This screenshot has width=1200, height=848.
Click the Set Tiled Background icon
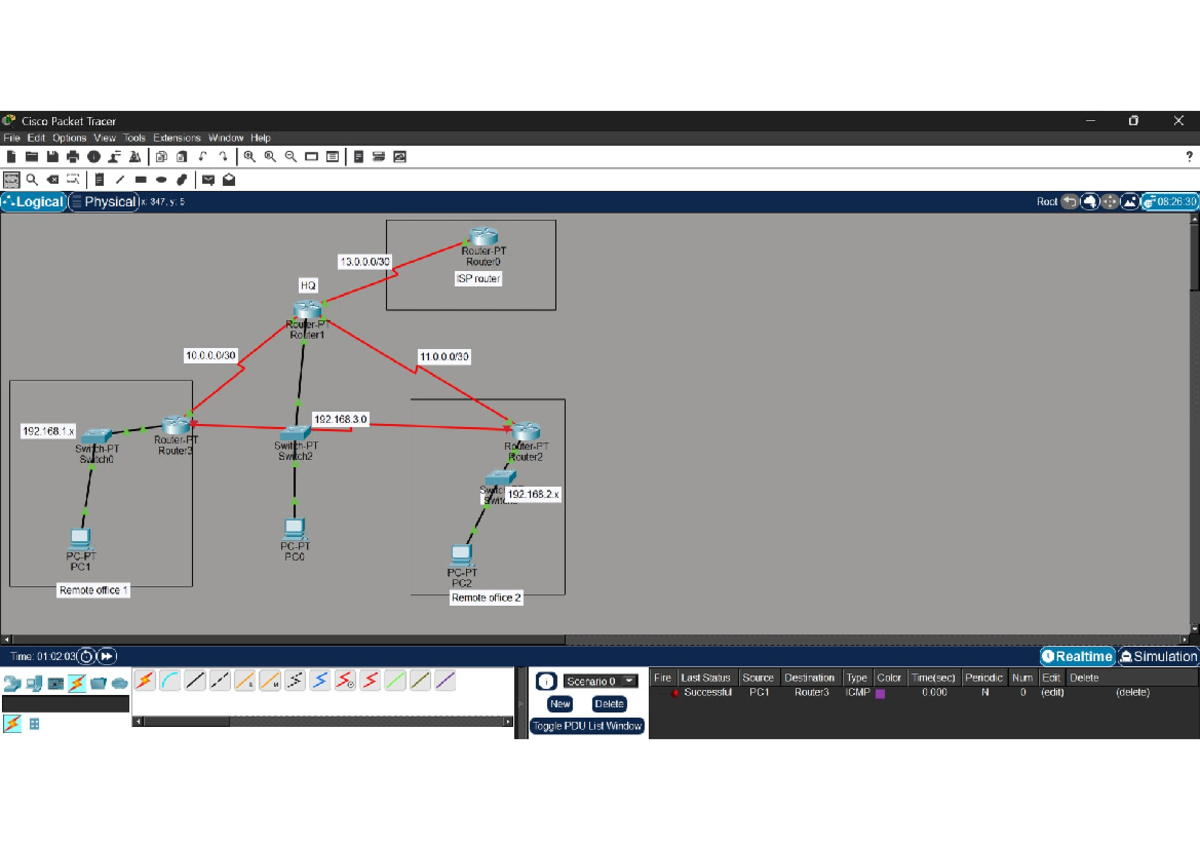tap(1131, 202)
